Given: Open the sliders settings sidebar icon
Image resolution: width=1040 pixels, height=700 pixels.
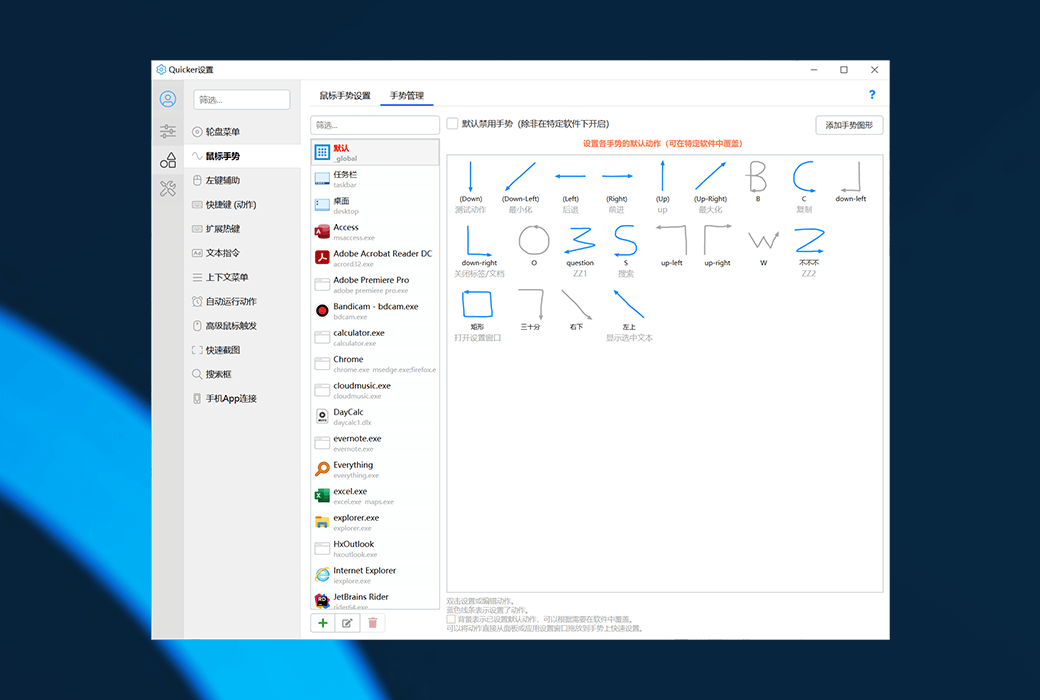Looking at the screenshot, I should click(168, 131).
